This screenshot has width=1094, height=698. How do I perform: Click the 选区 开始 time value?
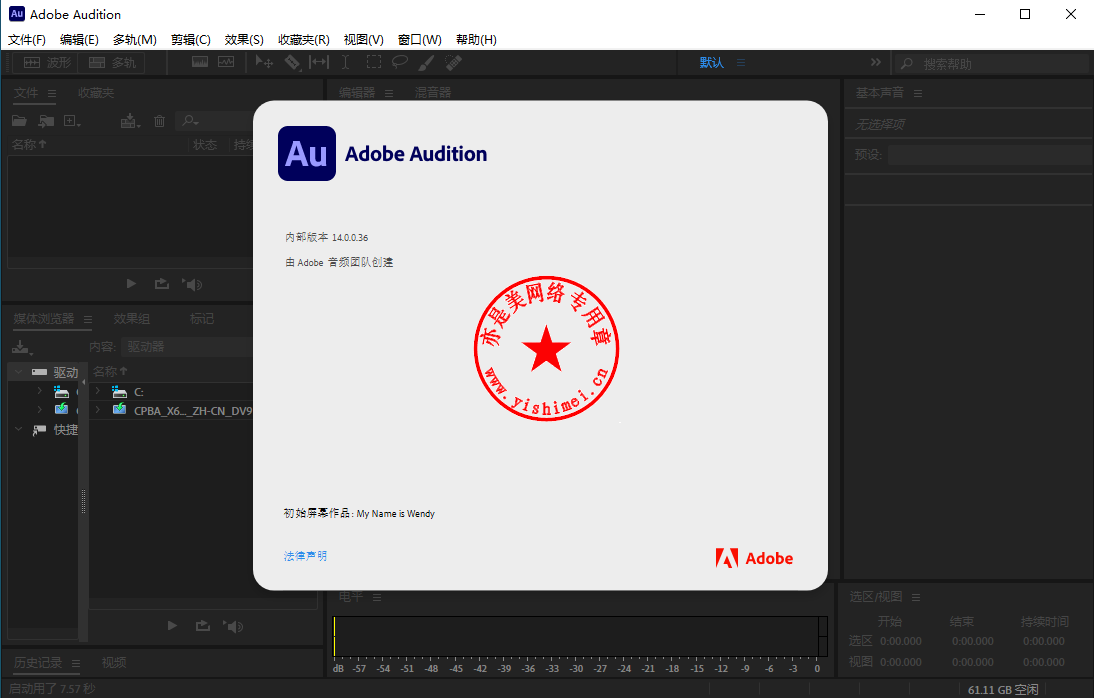point(901,641)
